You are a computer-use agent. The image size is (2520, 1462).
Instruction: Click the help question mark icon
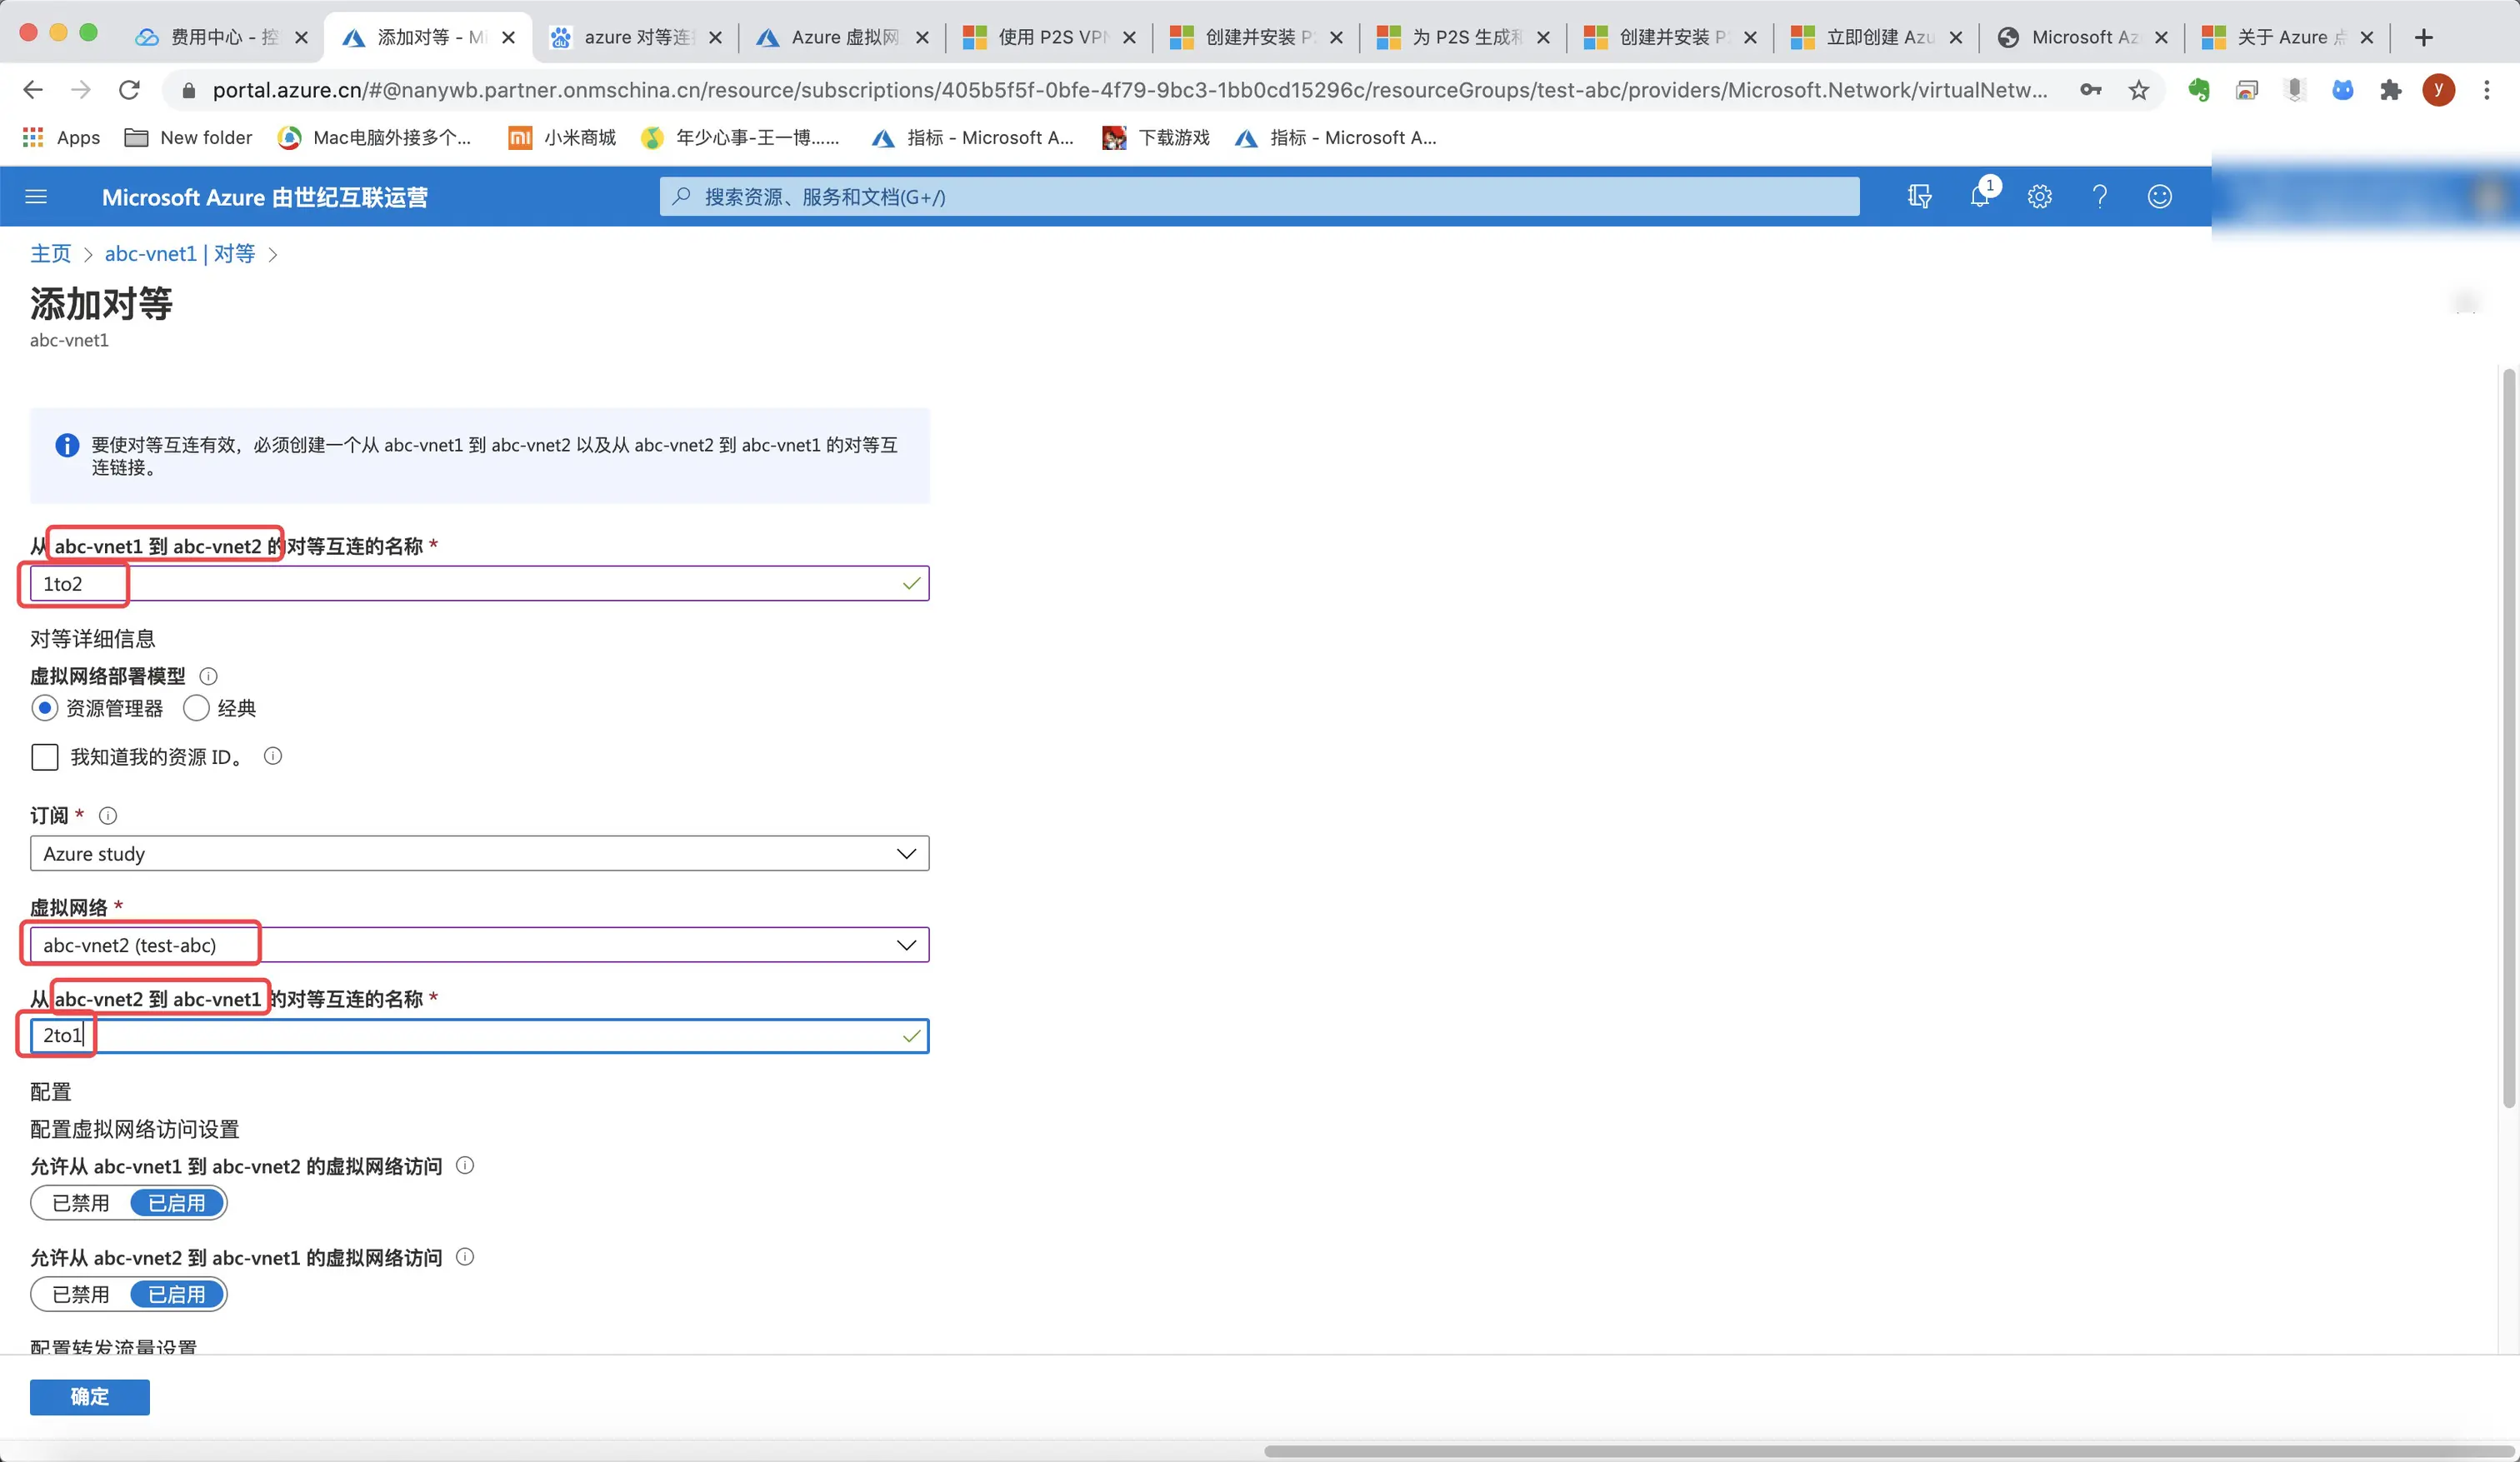pyautogui.click(x=2099, y=197)
